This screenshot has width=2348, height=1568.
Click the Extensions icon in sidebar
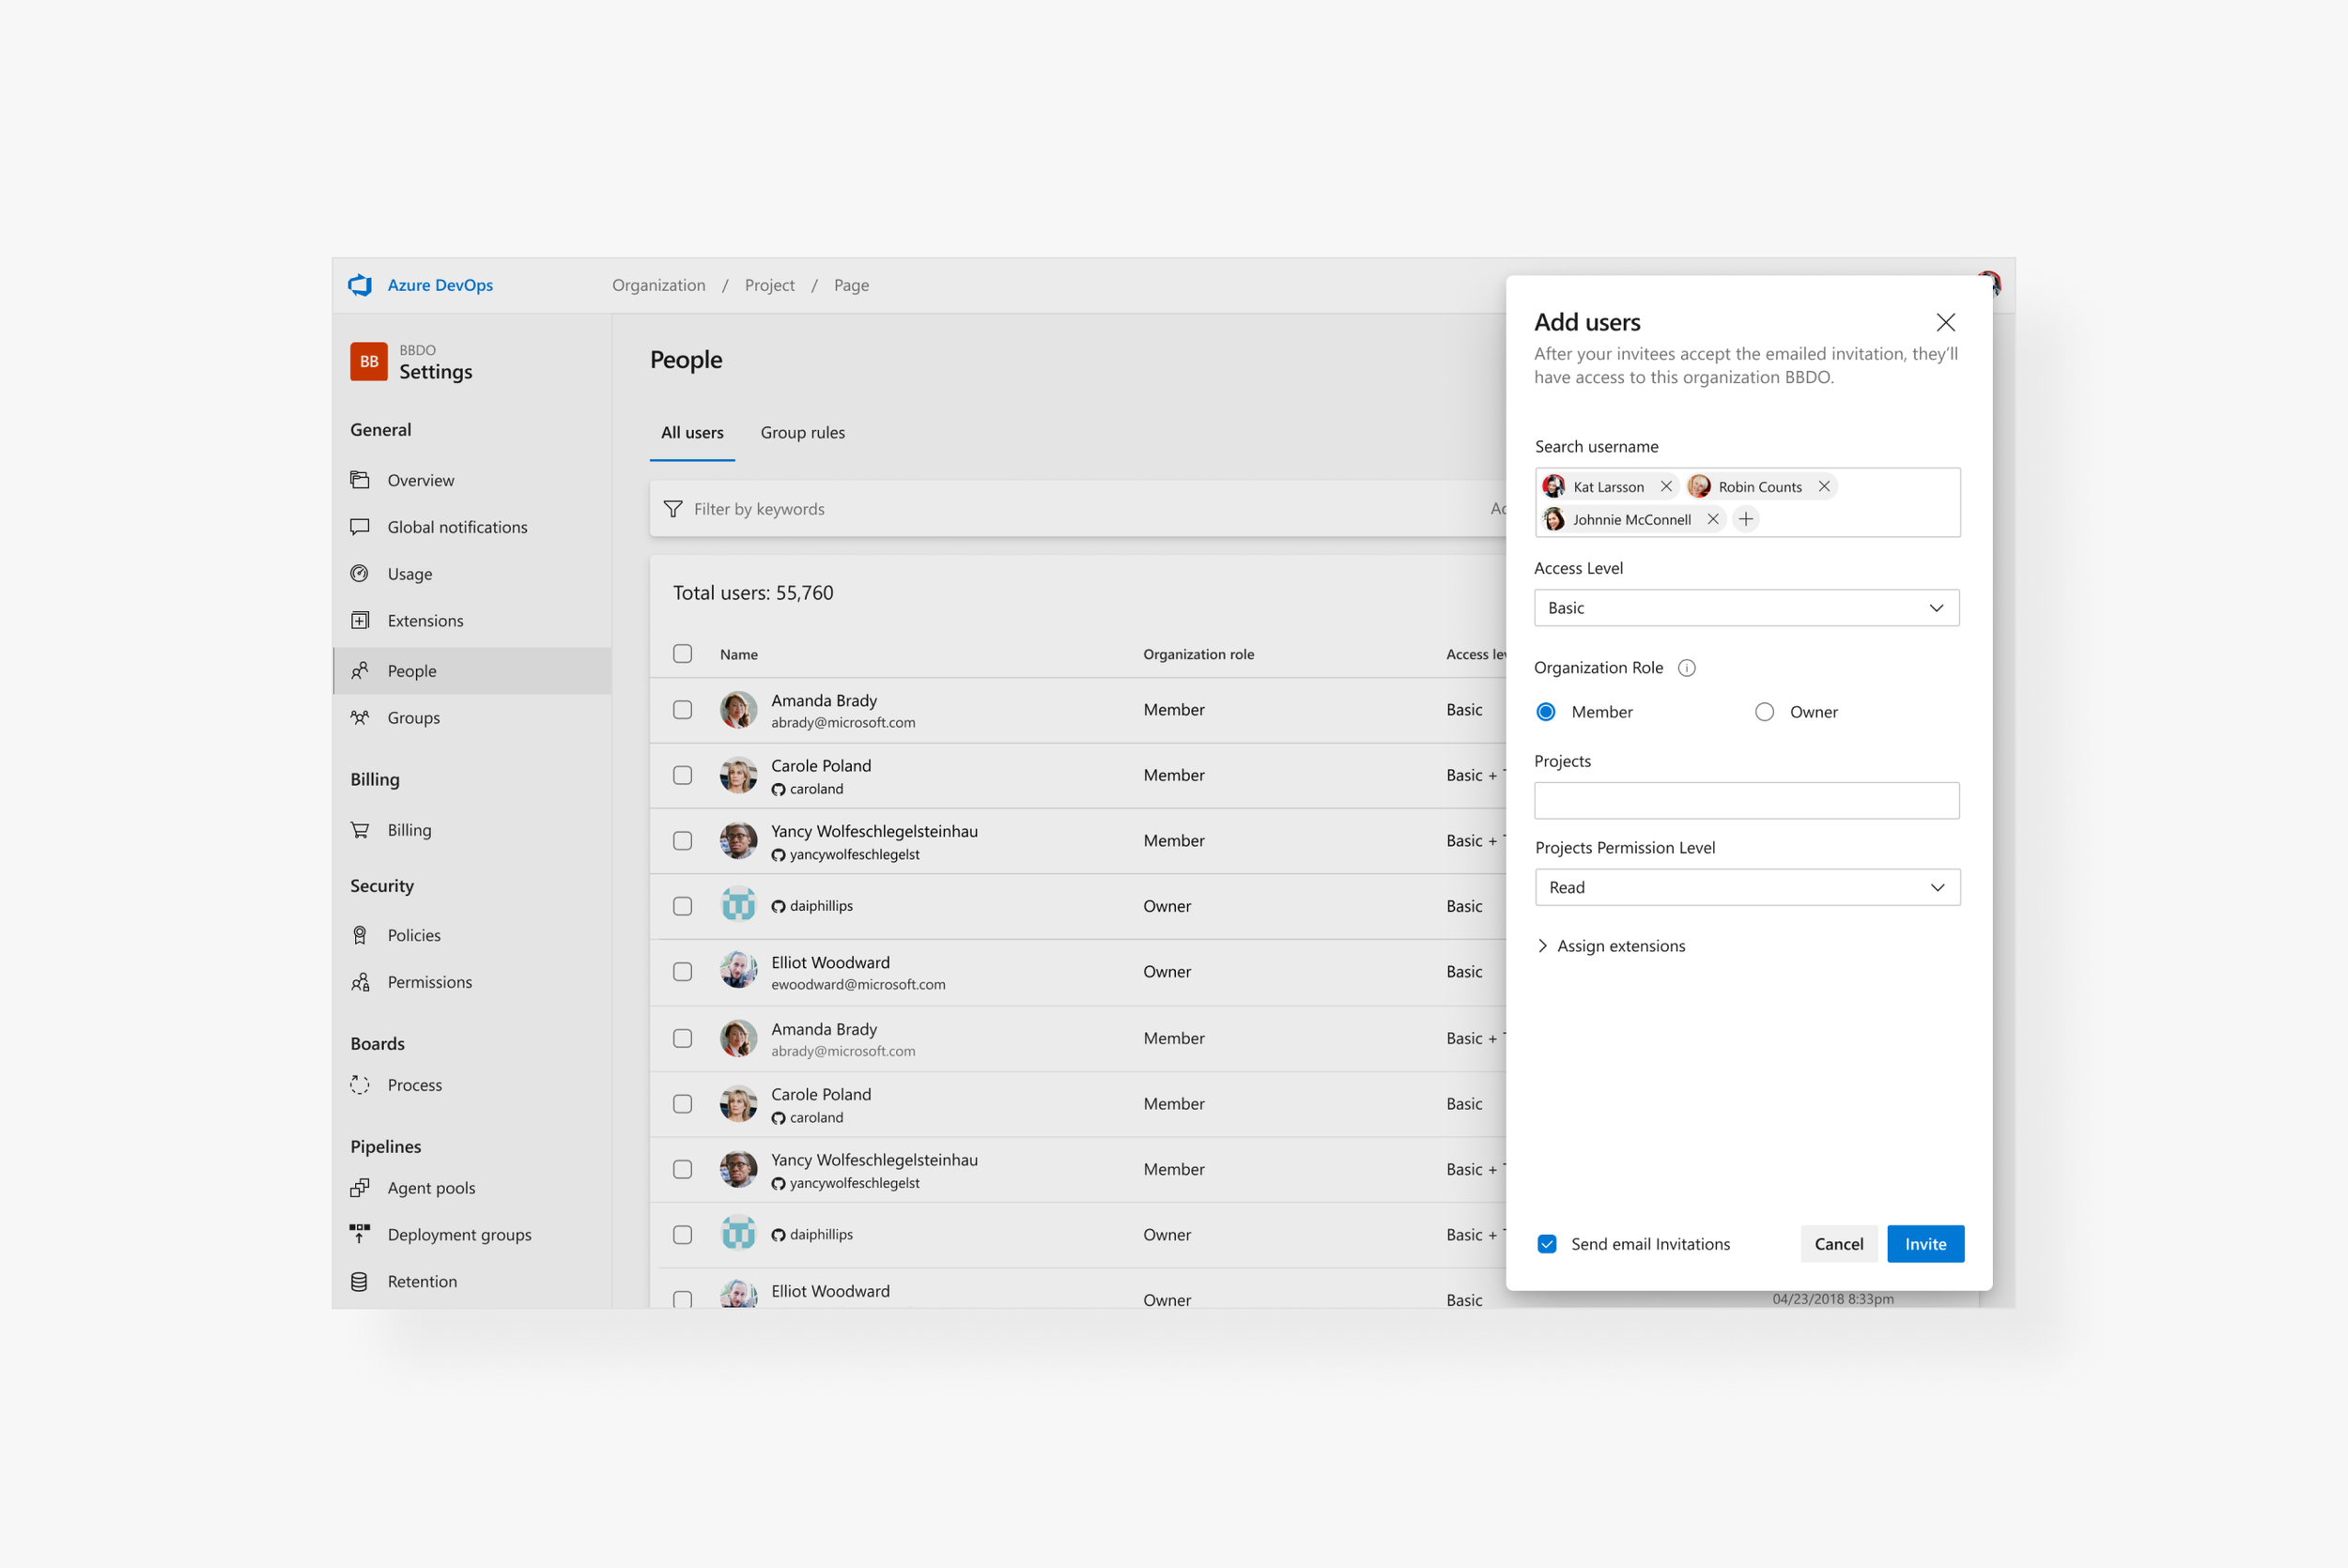[360, 620]
